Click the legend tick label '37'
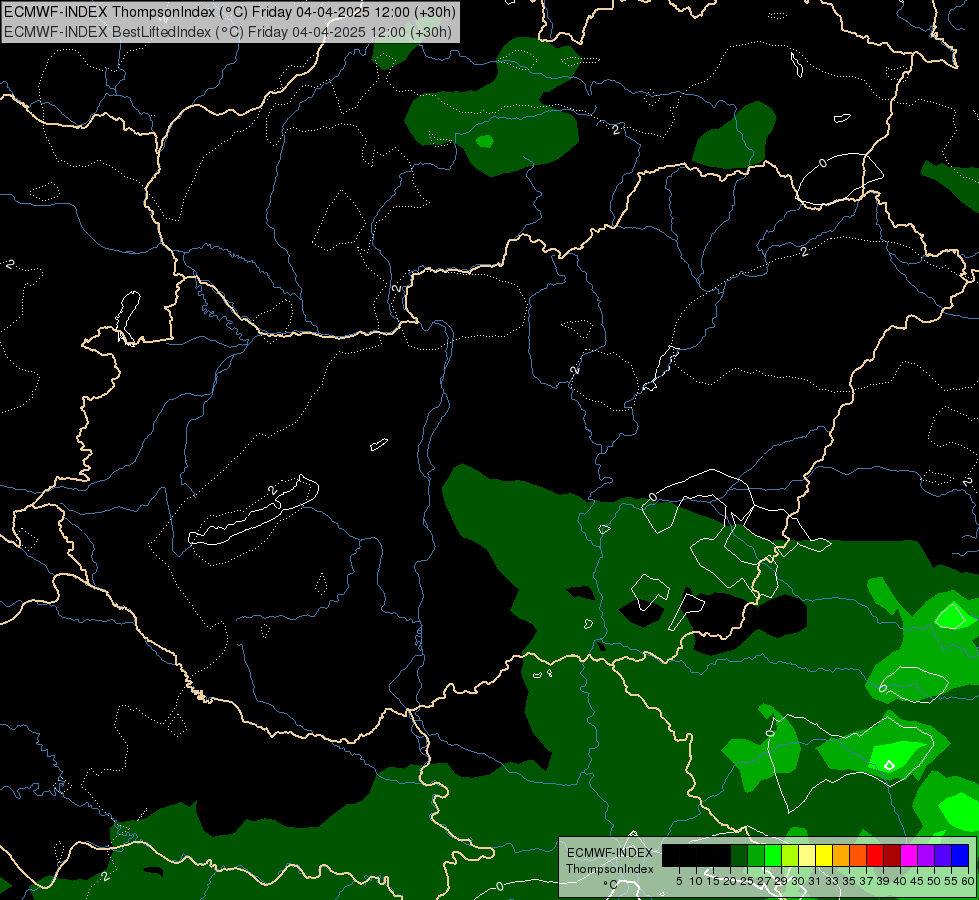 tap(866, 881)
